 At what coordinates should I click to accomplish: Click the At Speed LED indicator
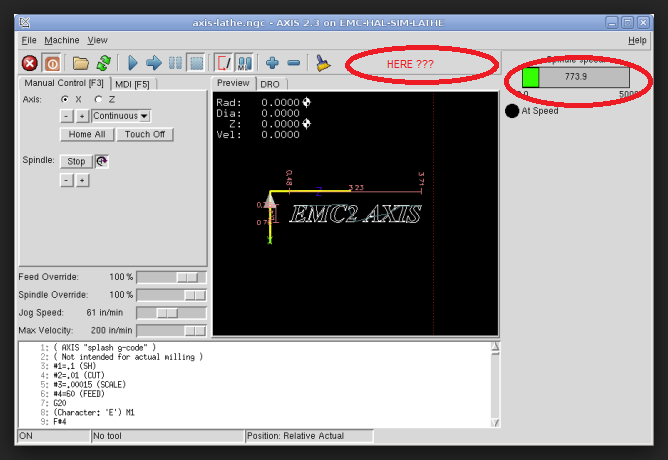tap(512, 111)
